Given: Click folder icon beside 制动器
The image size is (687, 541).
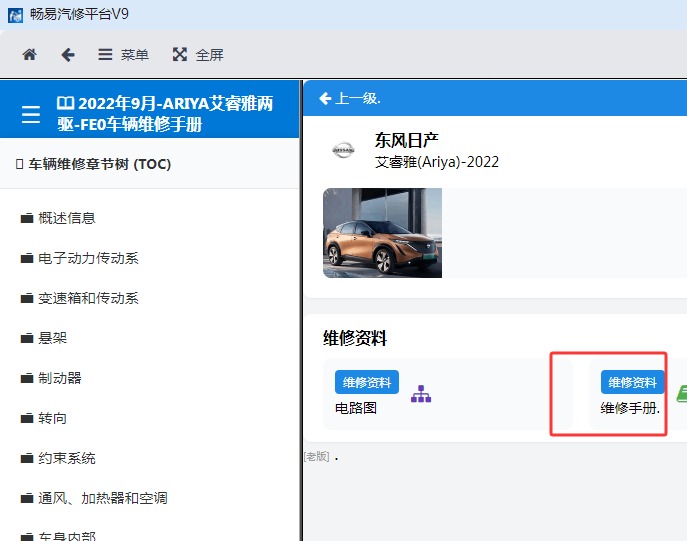Looking at the screenshot, I should pos(27,378).
